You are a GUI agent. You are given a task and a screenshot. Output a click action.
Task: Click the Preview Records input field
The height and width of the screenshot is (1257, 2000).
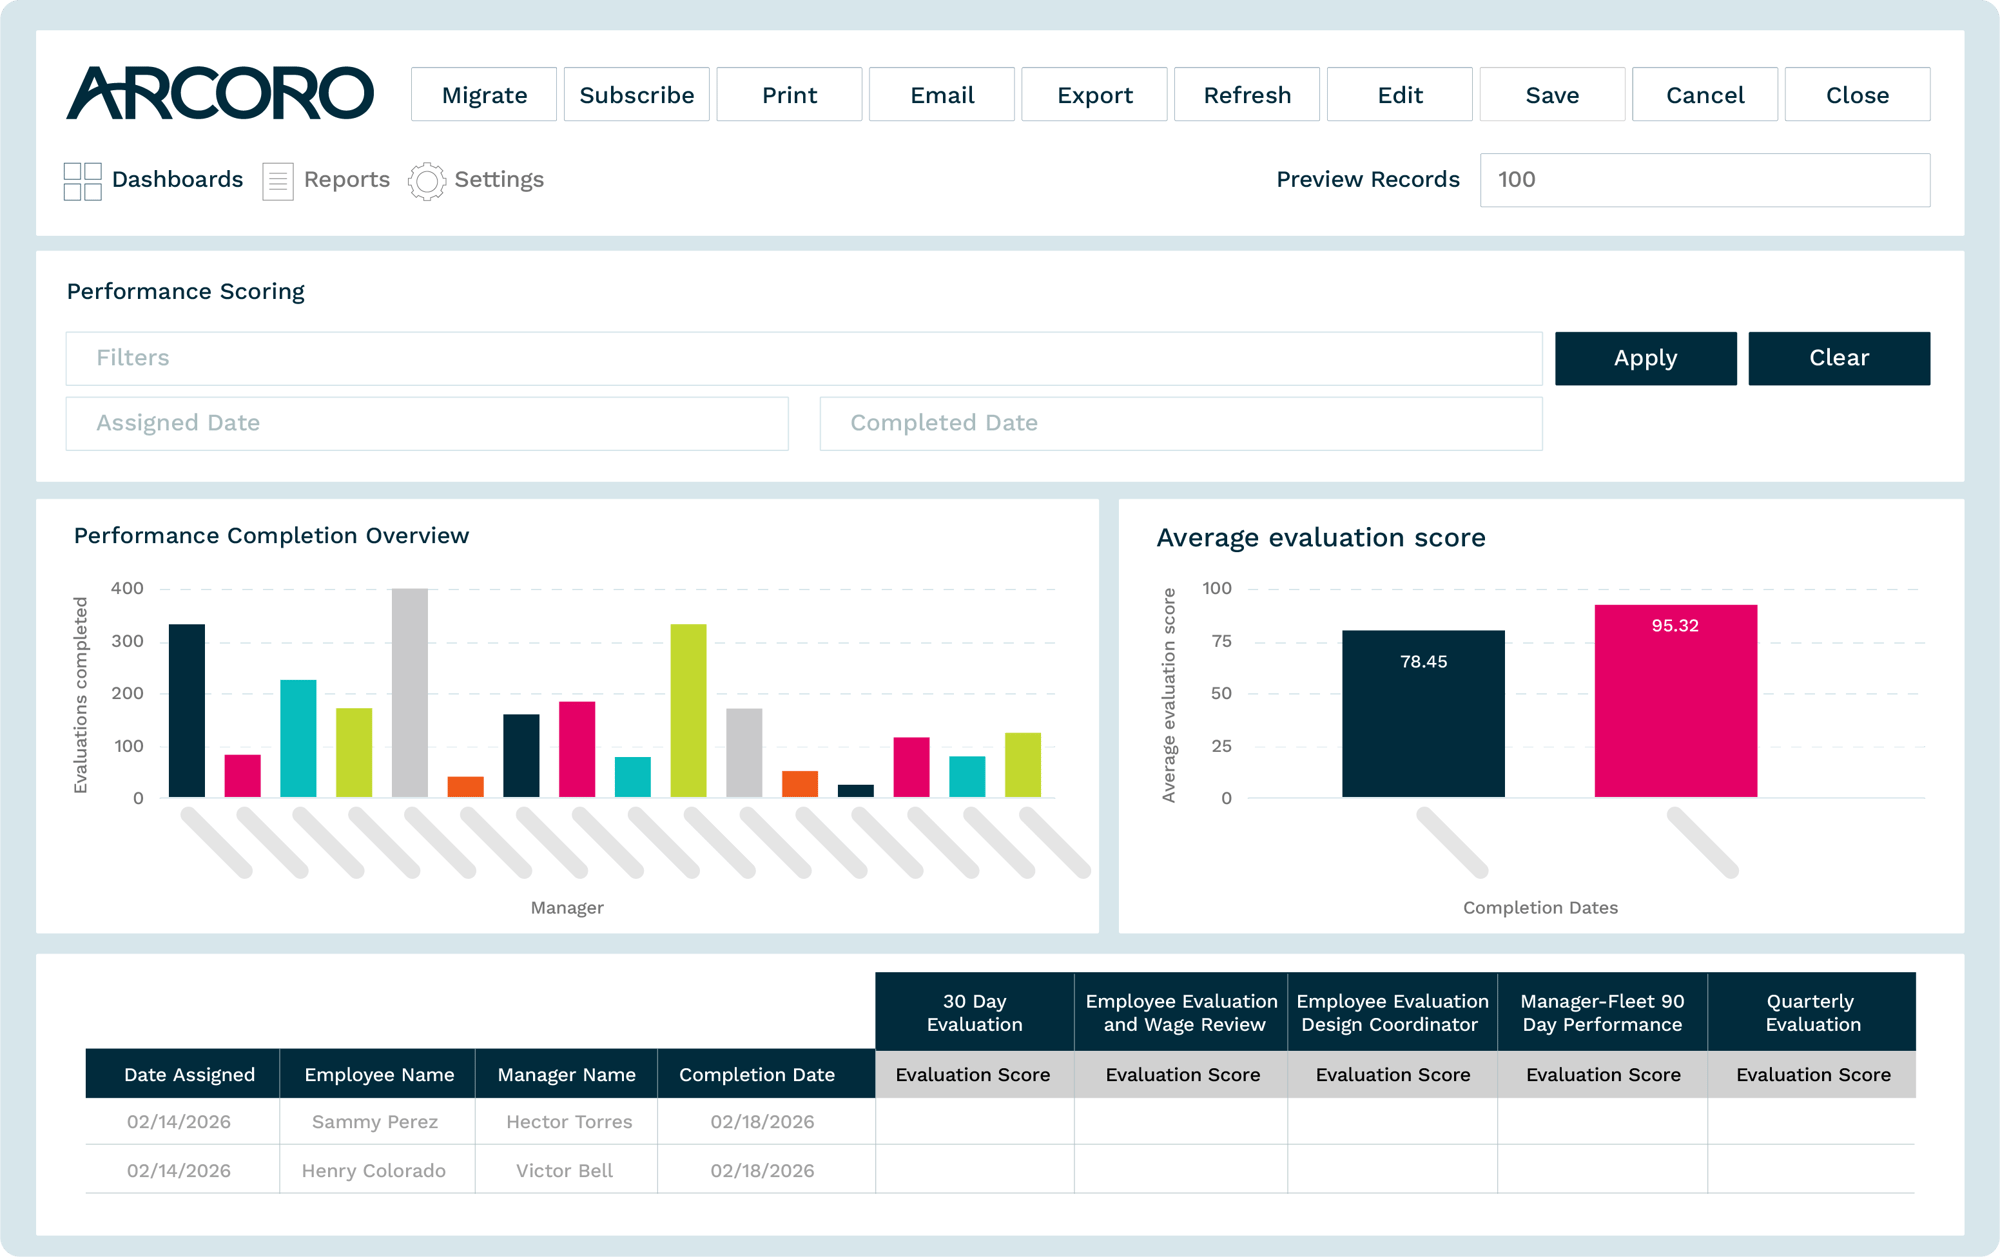1705,180
